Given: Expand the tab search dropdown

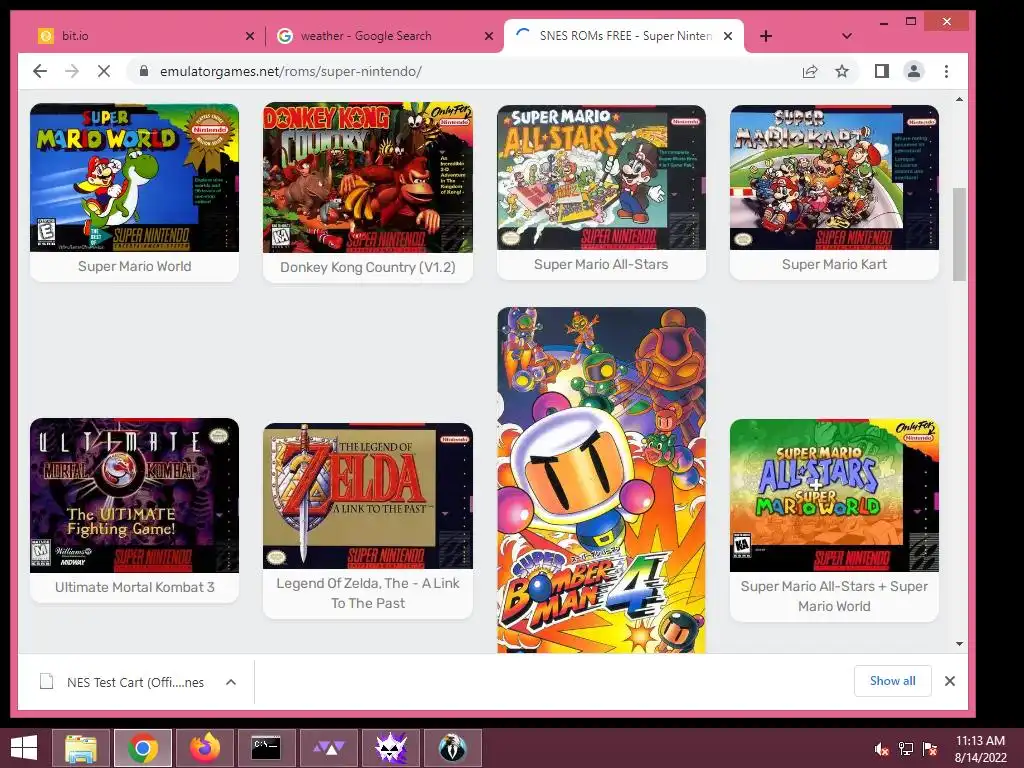Looking at the screenshot, I should click(x=846, y=36).
